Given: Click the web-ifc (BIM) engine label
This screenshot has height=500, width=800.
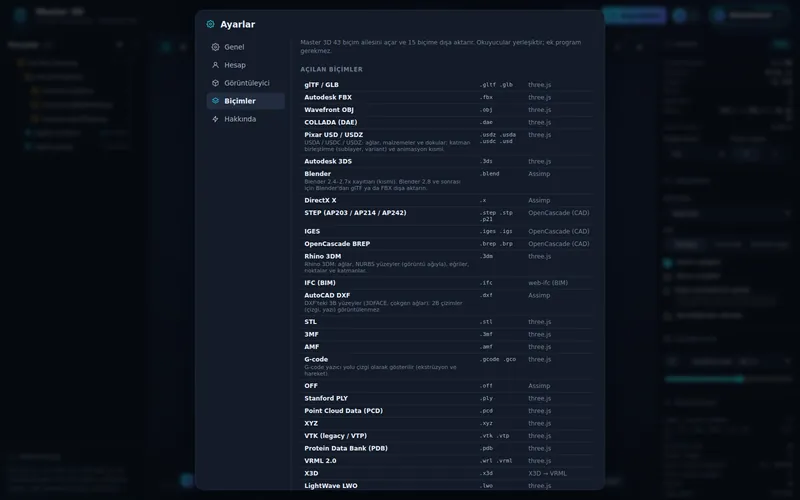Looking at the screenshot, I should pos(547,283).
